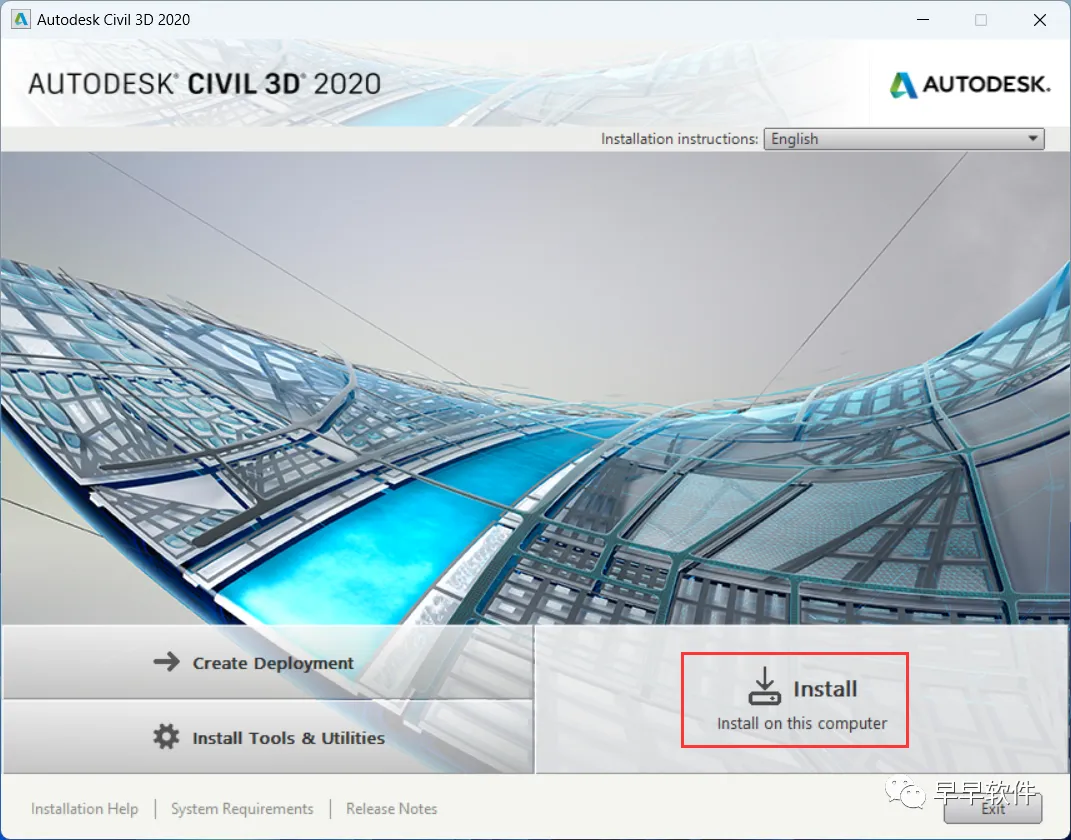This screenshot has height=840, width=1071.
Task: Click the 'AUTODESK CIVIL 3D 2020' heading text
Action: [x=204, y=84]
